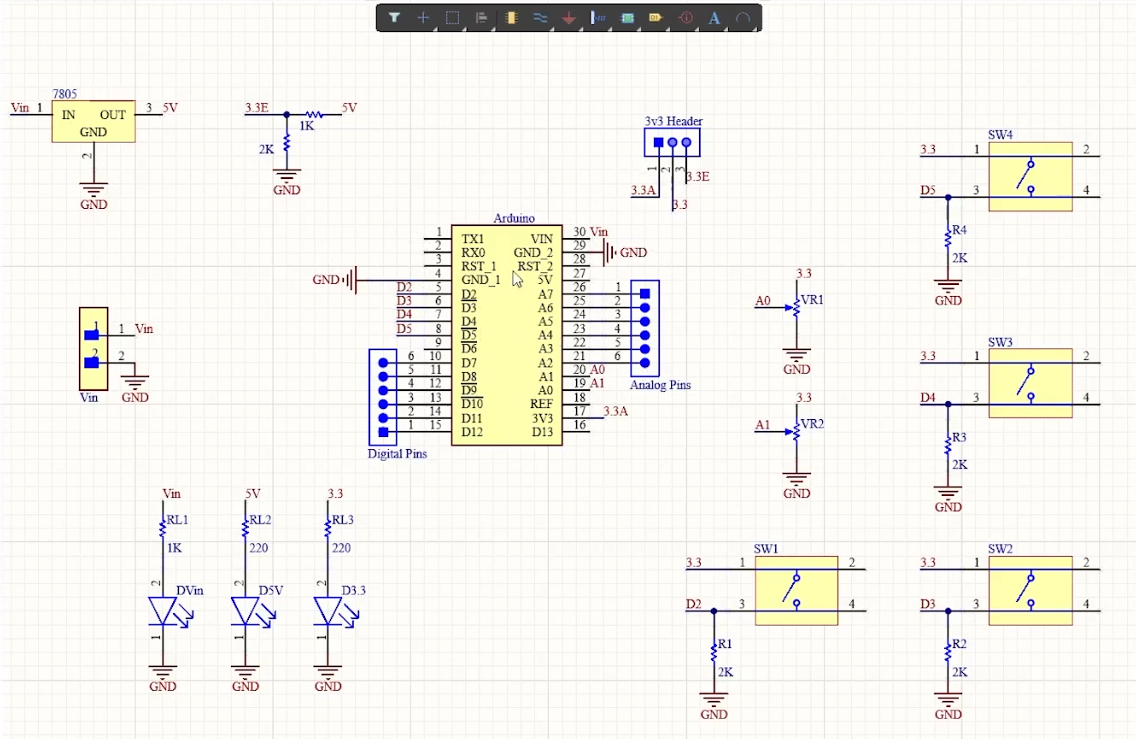Select the Filter tool on the toolbar
The image size is (1136, 739).
(394, 17)
